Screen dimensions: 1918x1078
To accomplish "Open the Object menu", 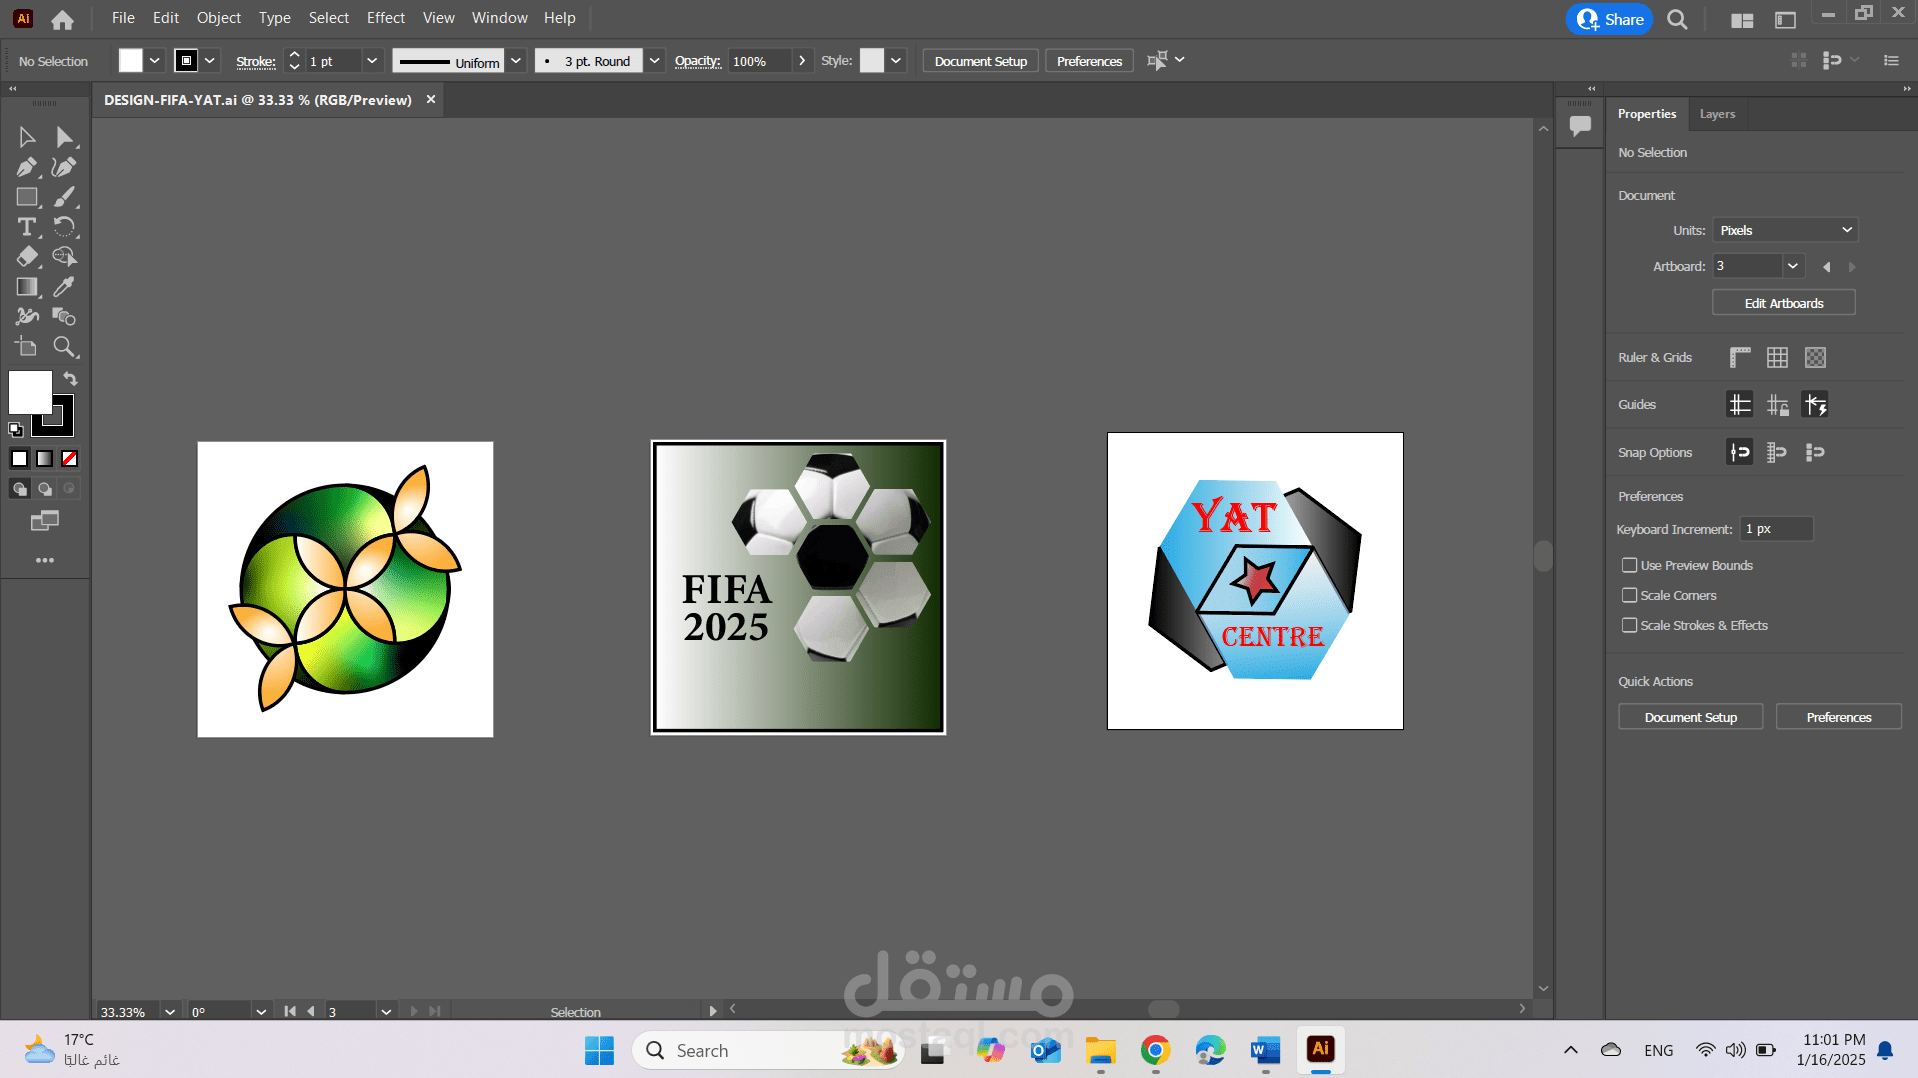I will pos(219,18).
